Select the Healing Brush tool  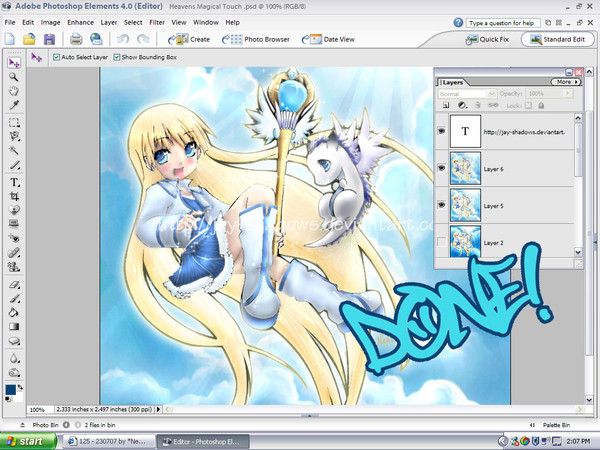[x=14, y=252]
